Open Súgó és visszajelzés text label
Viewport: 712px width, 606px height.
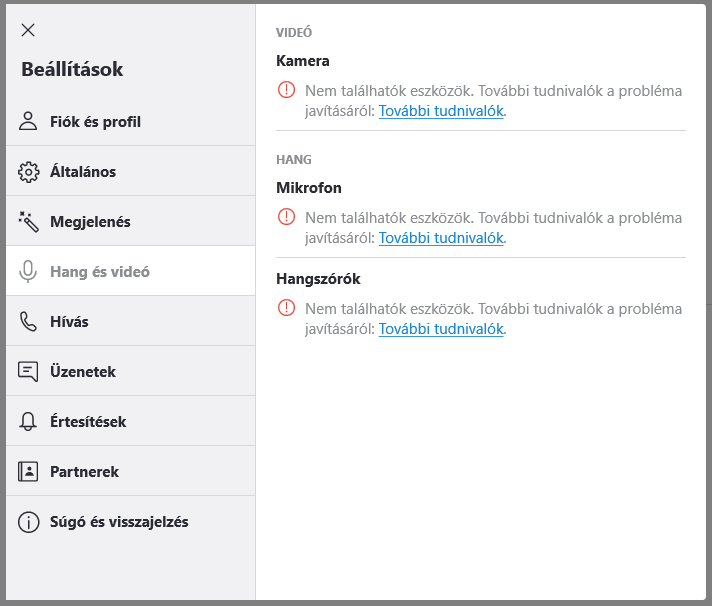click(x=119, y=521)
